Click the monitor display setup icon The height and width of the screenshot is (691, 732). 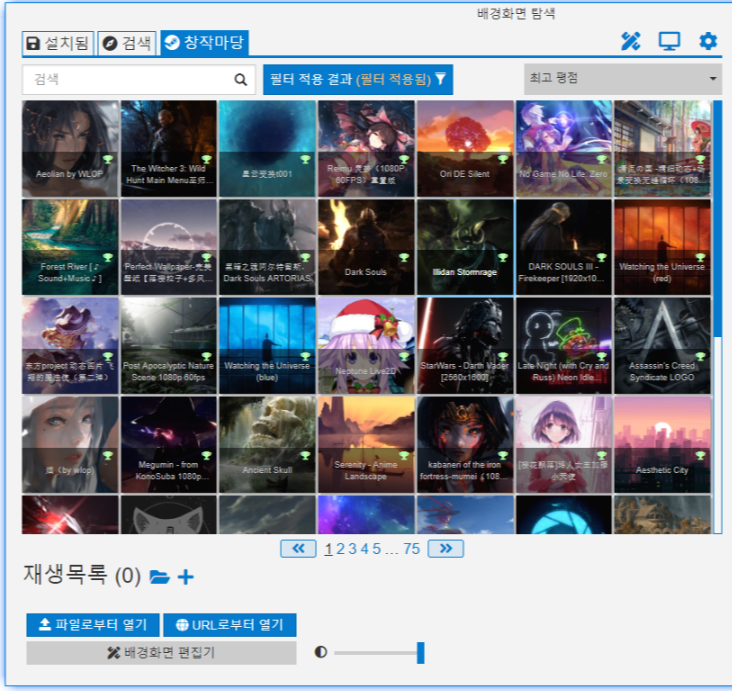669,42
